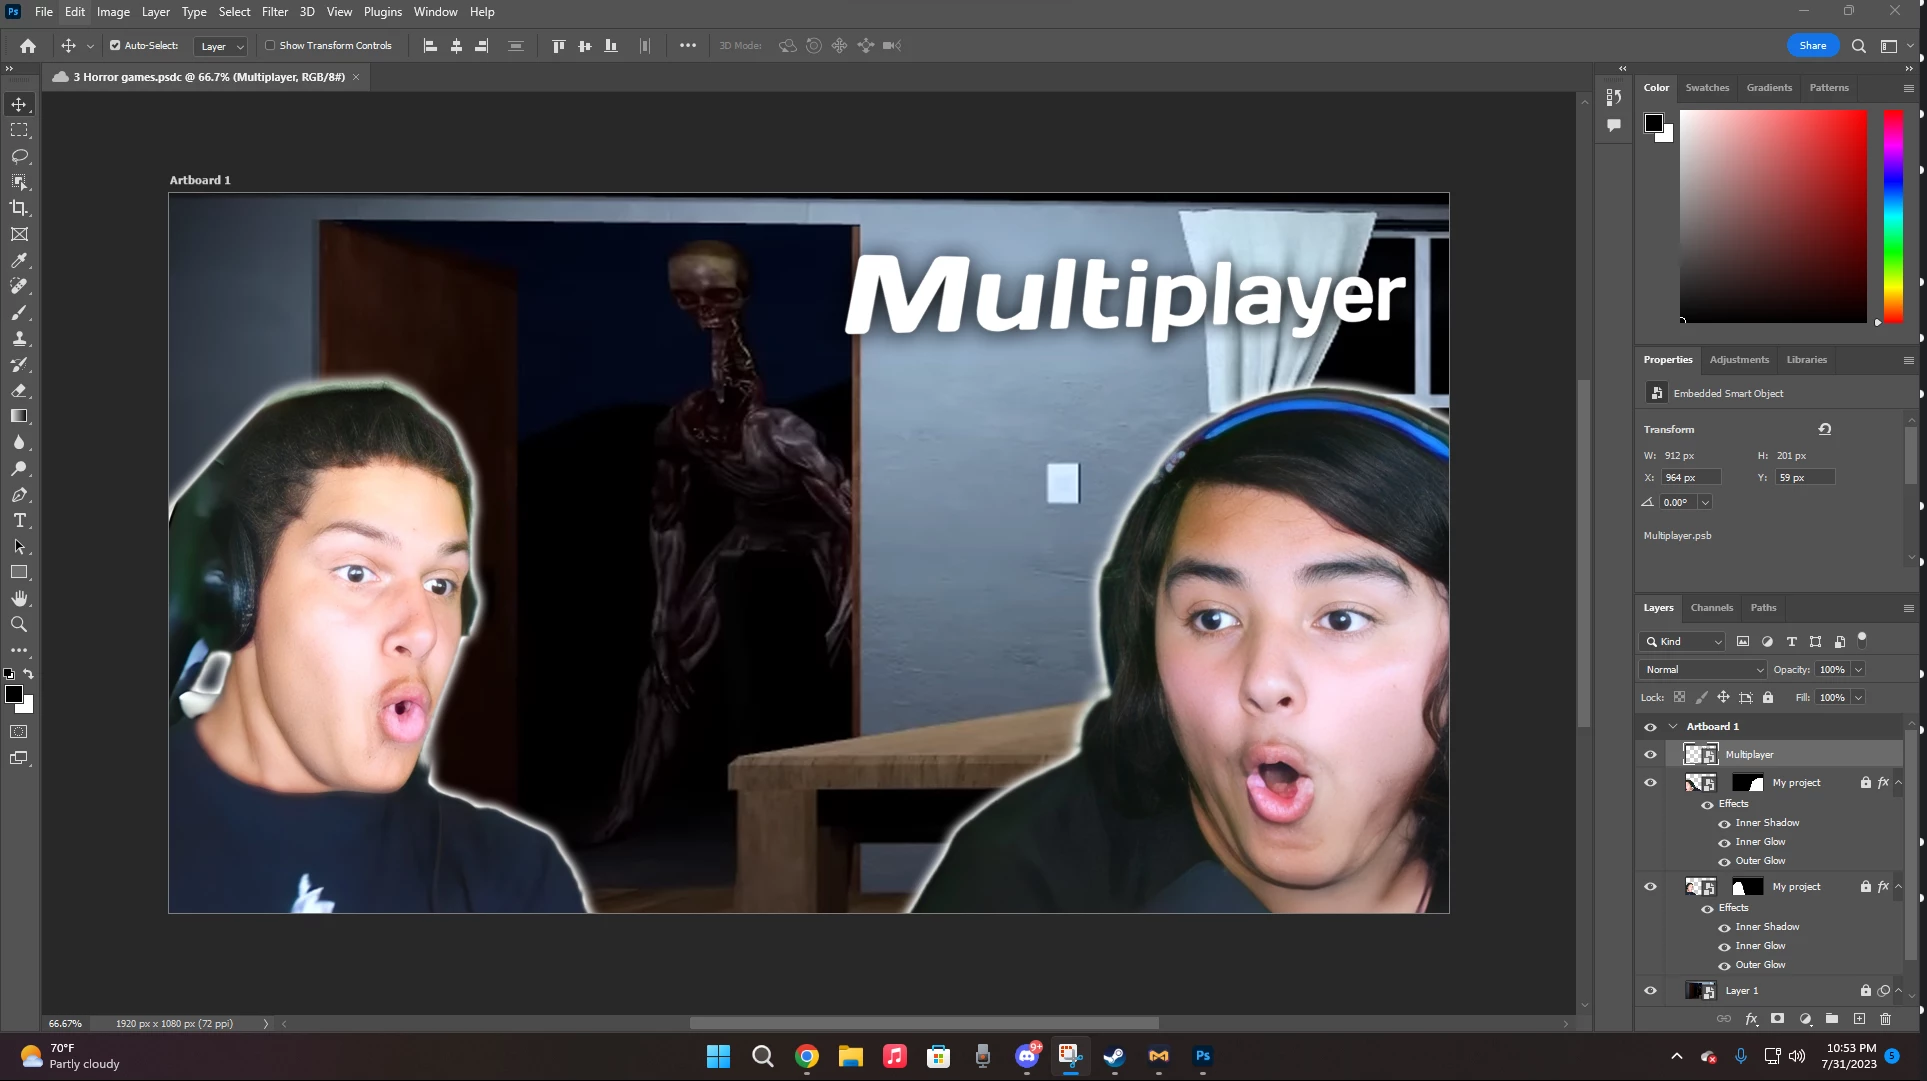Select the Clone Stamp tool

[x=19, y=338]
